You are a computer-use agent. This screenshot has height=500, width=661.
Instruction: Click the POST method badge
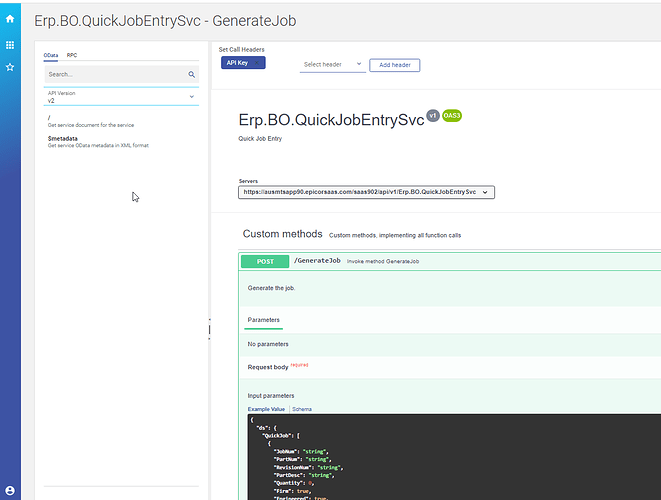pos(265,261)
